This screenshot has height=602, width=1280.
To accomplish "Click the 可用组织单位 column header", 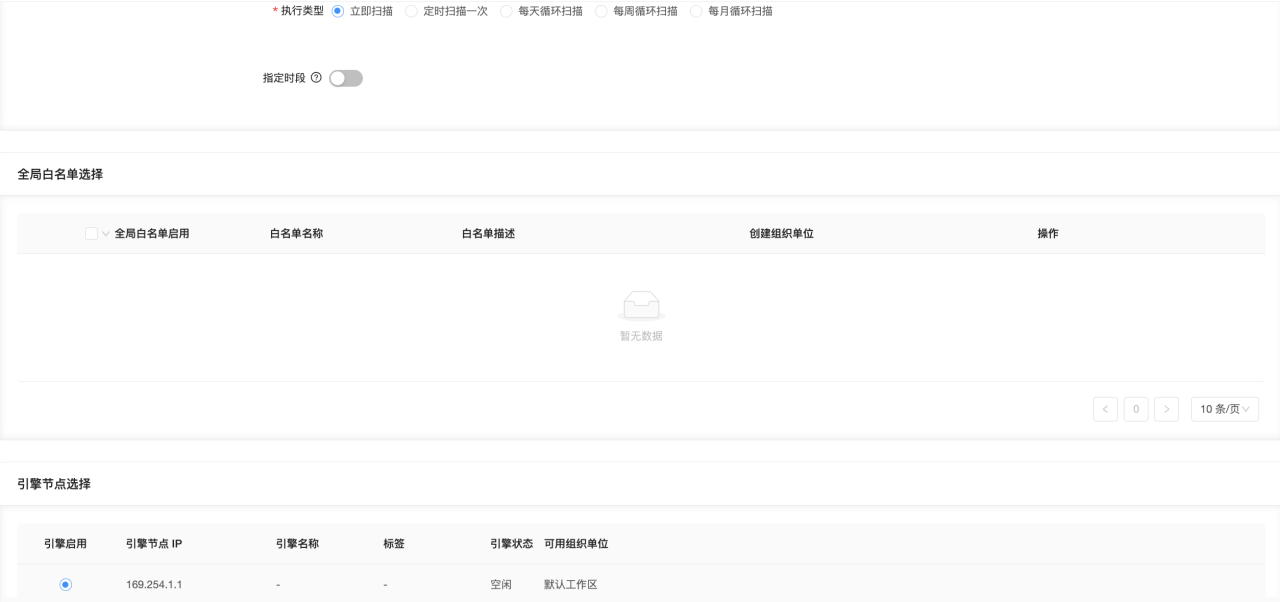I will click(x=576, y=544).
